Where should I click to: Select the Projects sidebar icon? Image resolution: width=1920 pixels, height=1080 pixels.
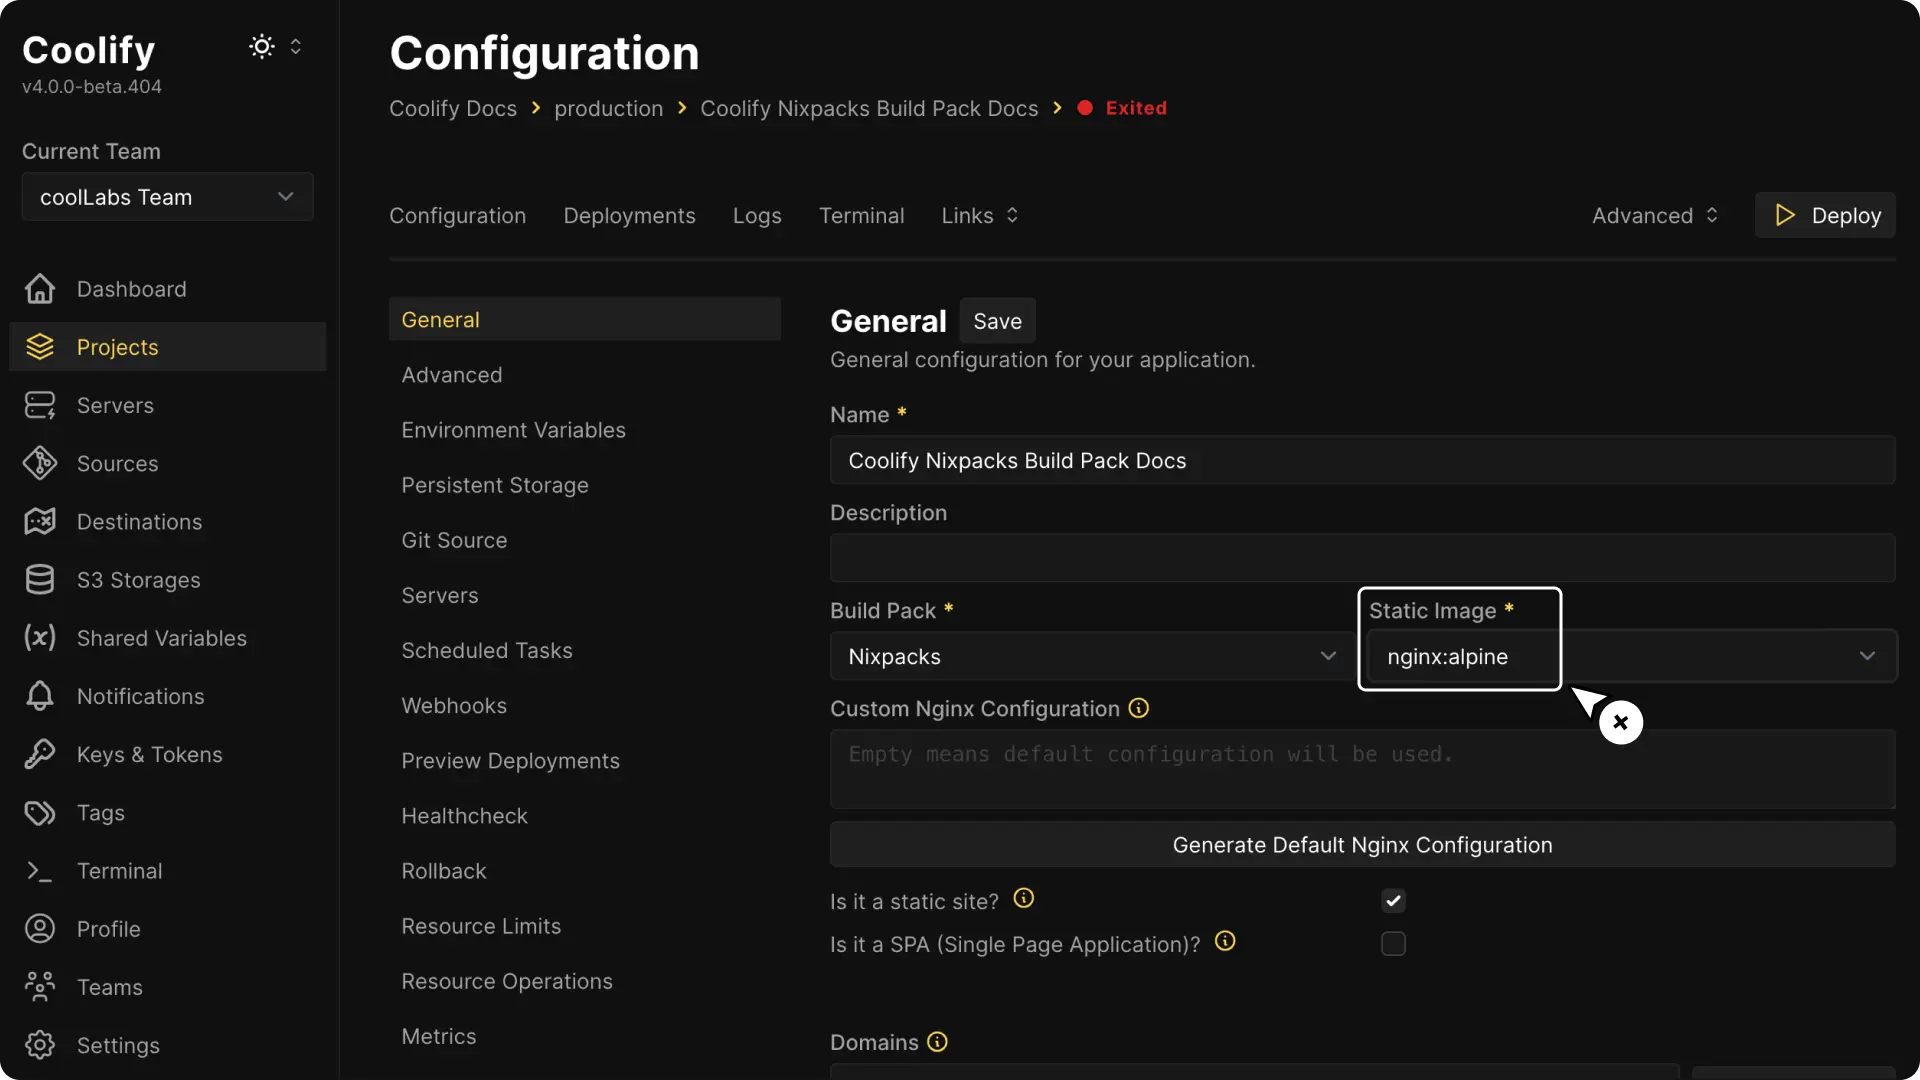[39, 347]
